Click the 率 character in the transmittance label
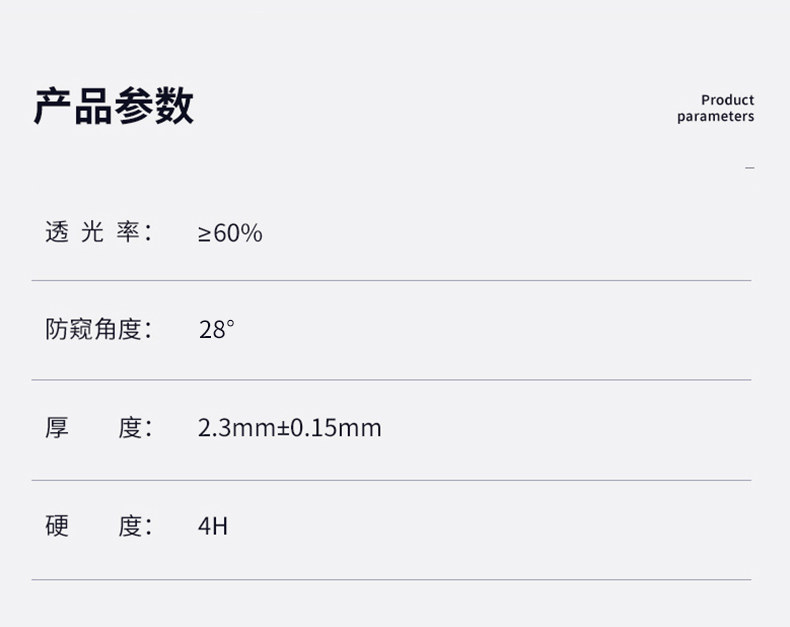Viewport: 790px width, 627px height. [129, 232]
